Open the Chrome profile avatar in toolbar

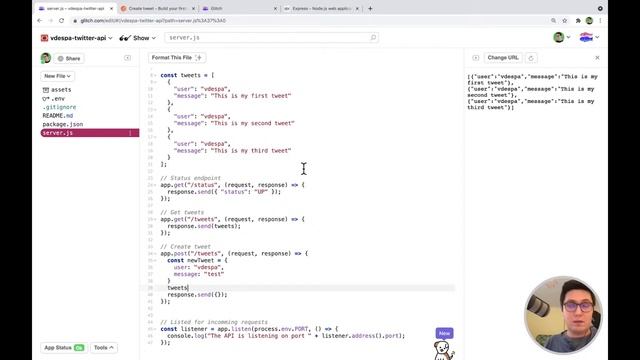click(x=589, y=20)
